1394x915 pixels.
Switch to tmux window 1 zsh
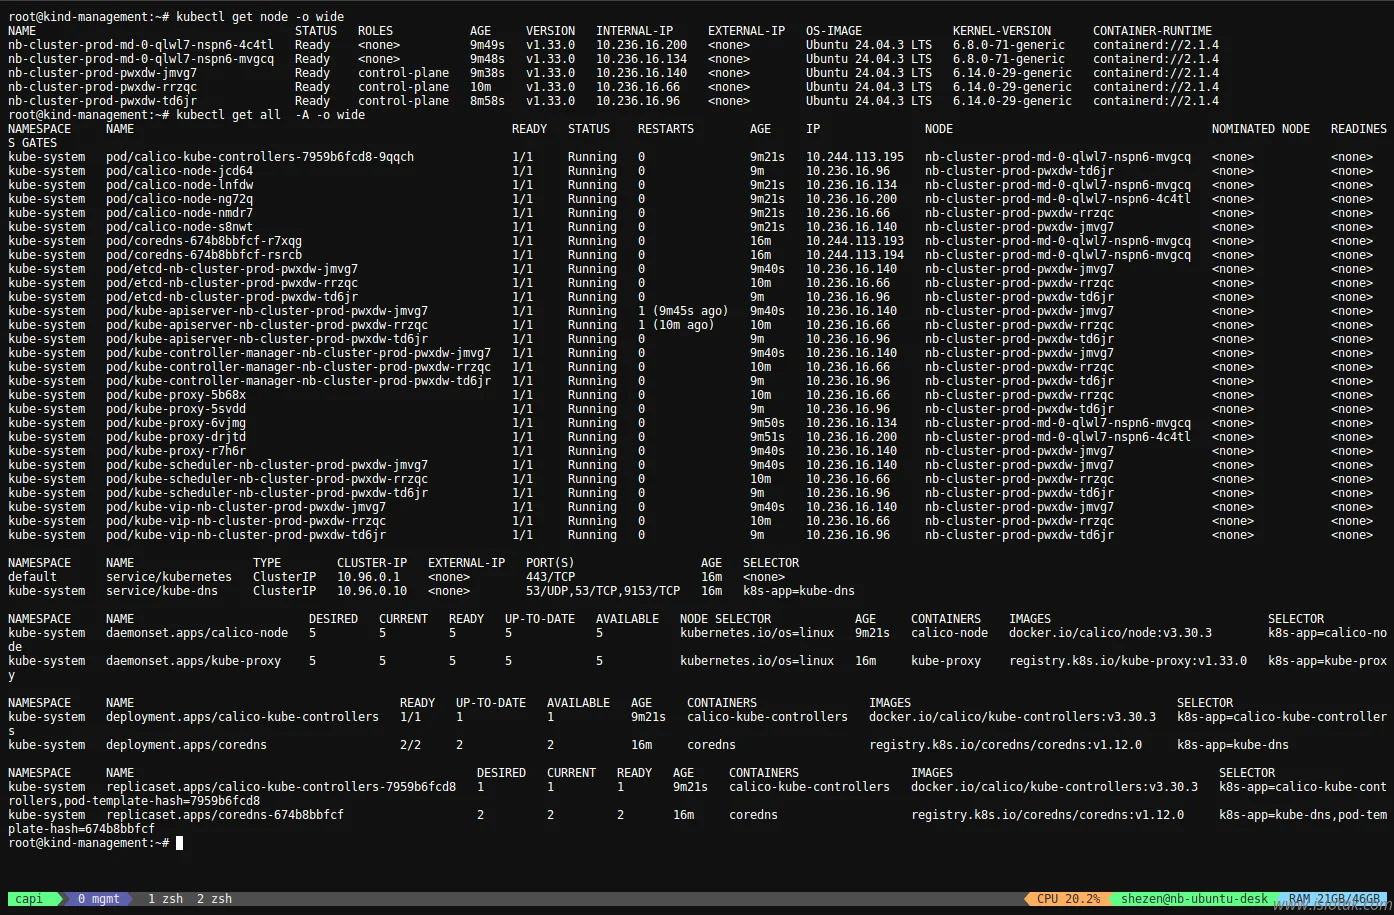point(165,899)
